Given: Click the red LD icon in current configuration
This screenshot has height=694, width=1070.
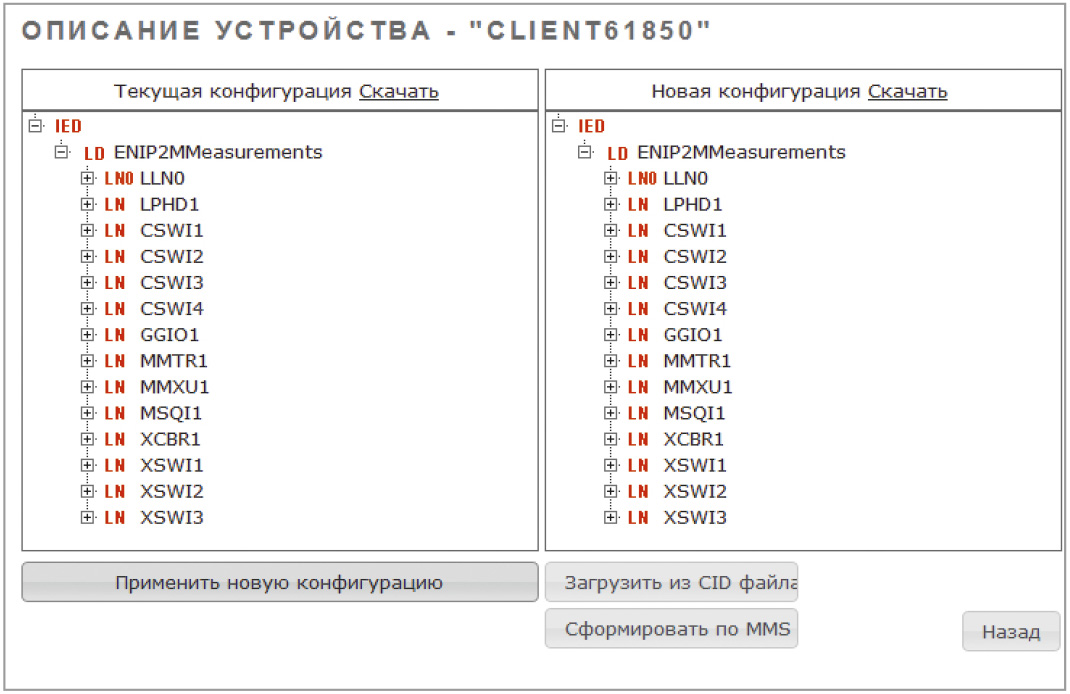Looking at the screenshot, I should pos(94,153).
